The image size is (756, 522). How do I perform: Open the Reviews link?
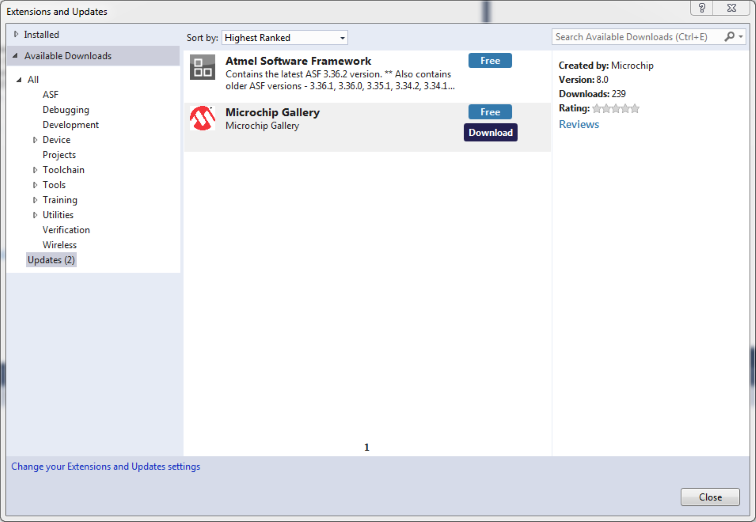[578, 124]
